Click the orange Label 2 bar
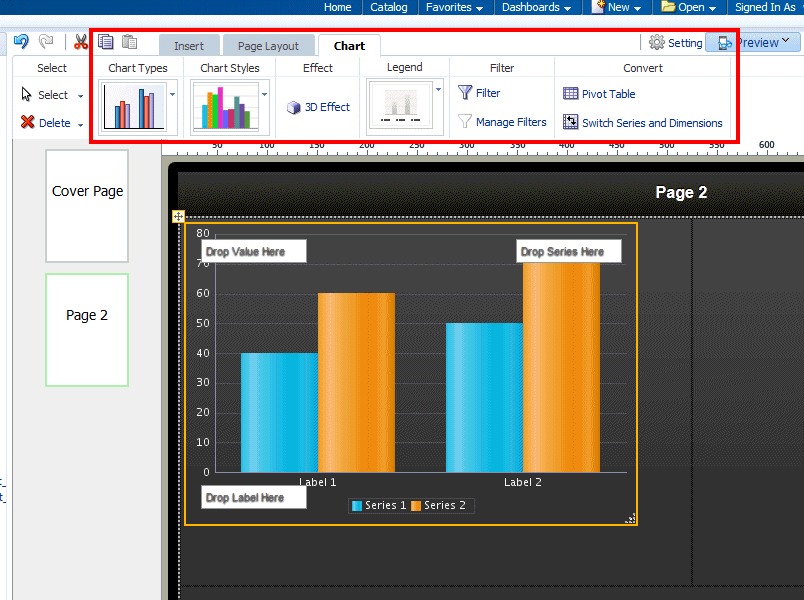Viewport: 804px width, 600px height. (x=561, y=367)
